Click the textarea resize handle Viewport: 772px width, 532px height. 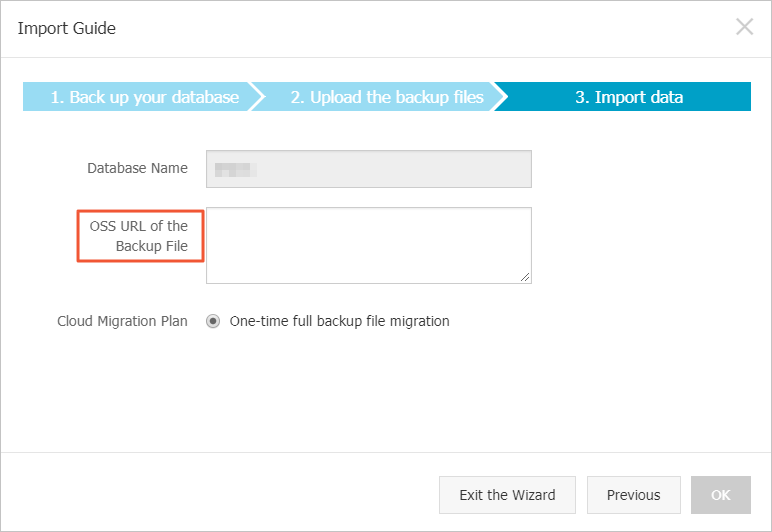pos(525,277)
